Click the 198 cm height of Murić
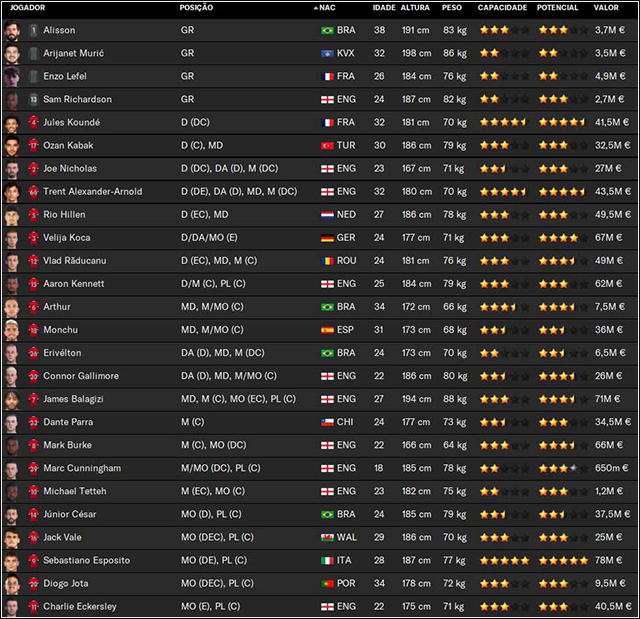 pos(417,53)
